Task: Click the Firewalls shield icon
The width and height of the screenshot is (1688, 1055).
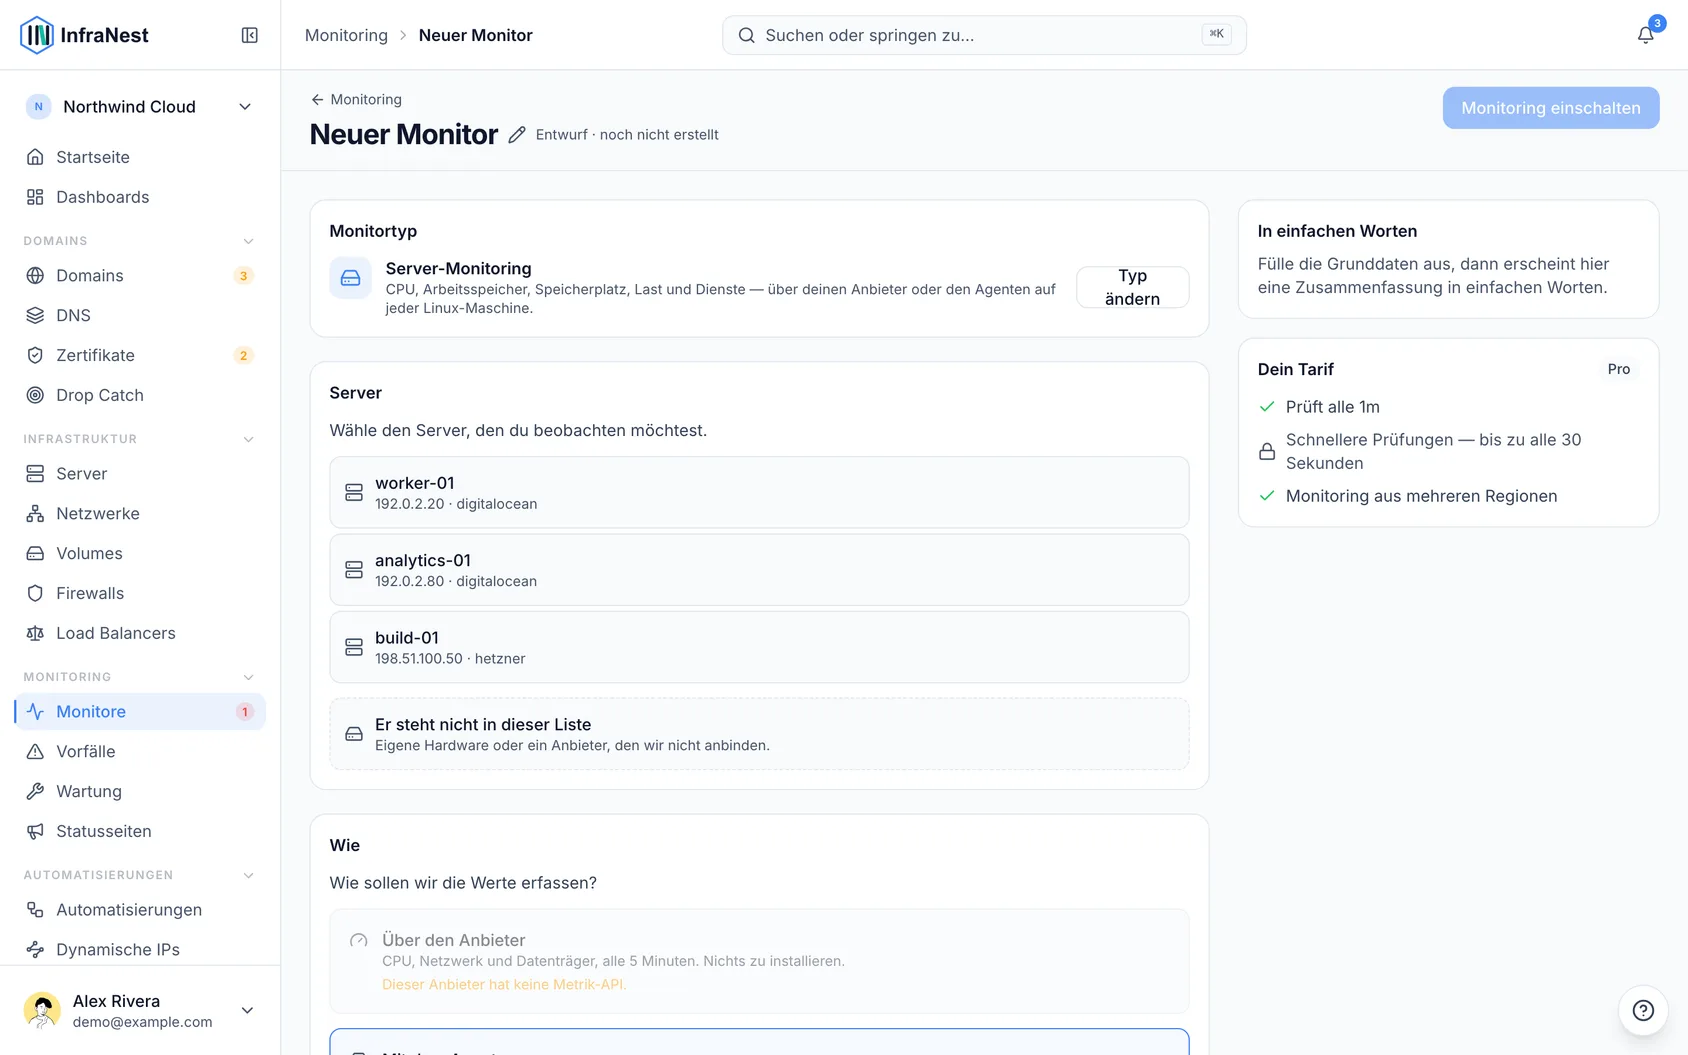Action: pyautogui.click(x=35, y=593)
